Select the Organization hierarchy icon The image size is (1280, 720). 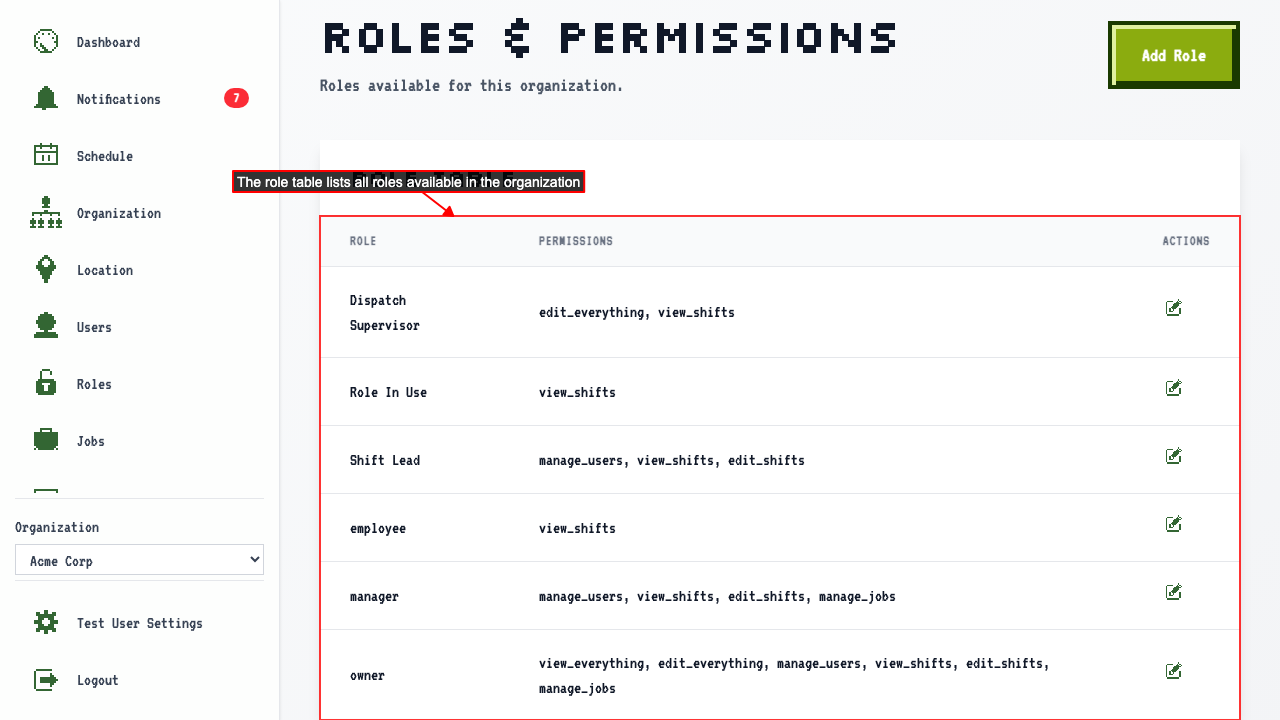tap(46, 213)
